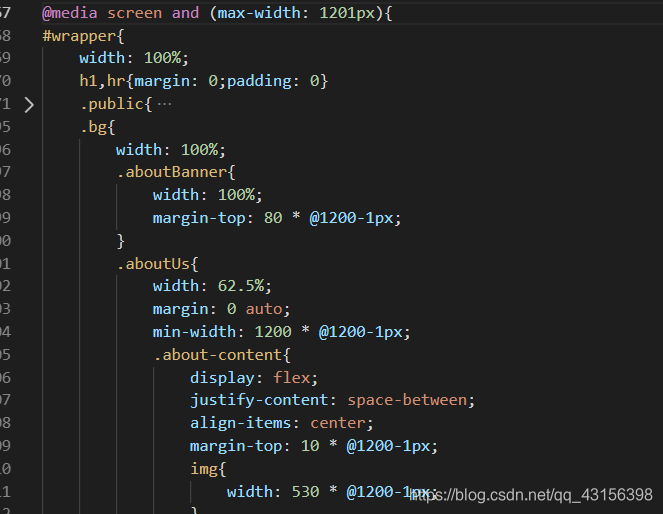The height and width of the screenshot is (514, 663).
Task: Click the 'min-width: 1200' line
Action: click(281, 332)
